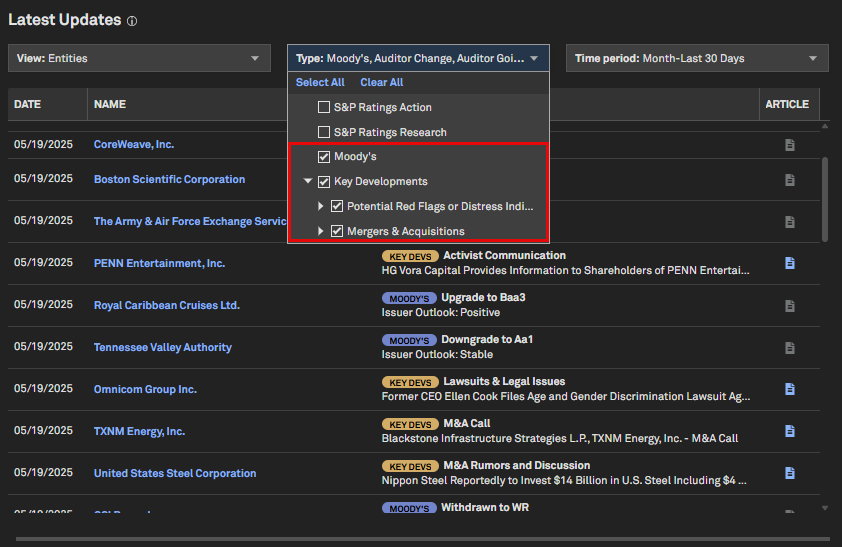
Task: Sort by the NAME column header
Action: point(110,104)
